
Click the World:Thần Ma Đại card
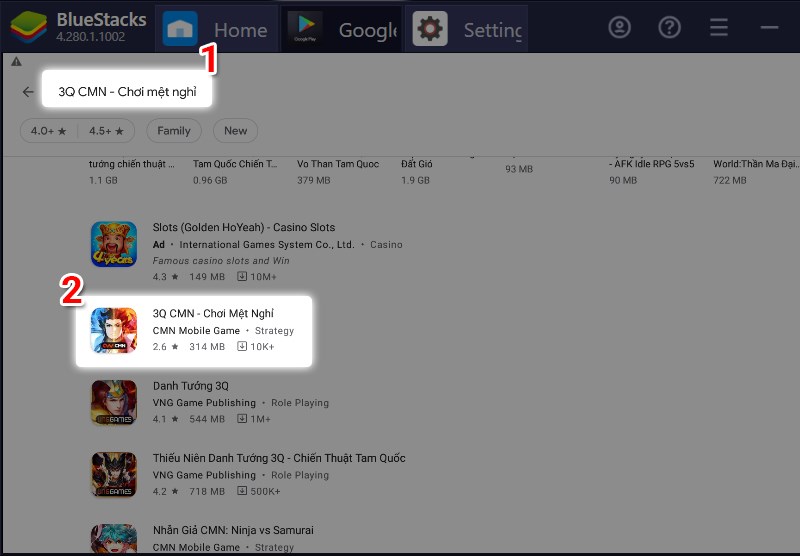coord(756,172)
